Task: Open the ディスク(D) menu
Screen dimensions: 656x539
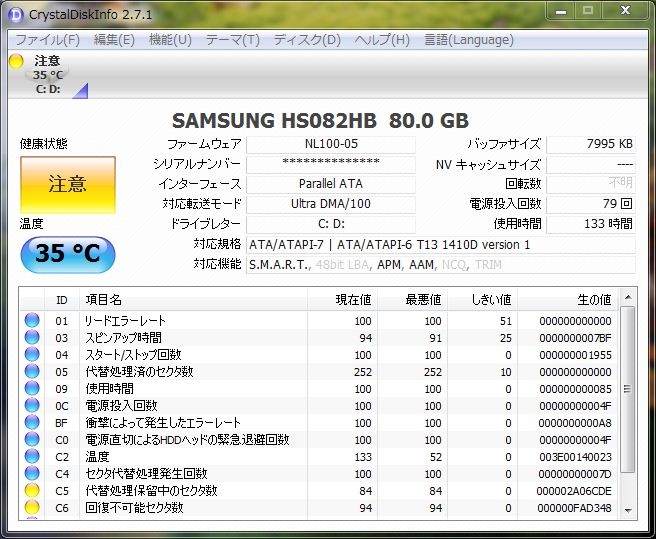Action: [307, 40]
